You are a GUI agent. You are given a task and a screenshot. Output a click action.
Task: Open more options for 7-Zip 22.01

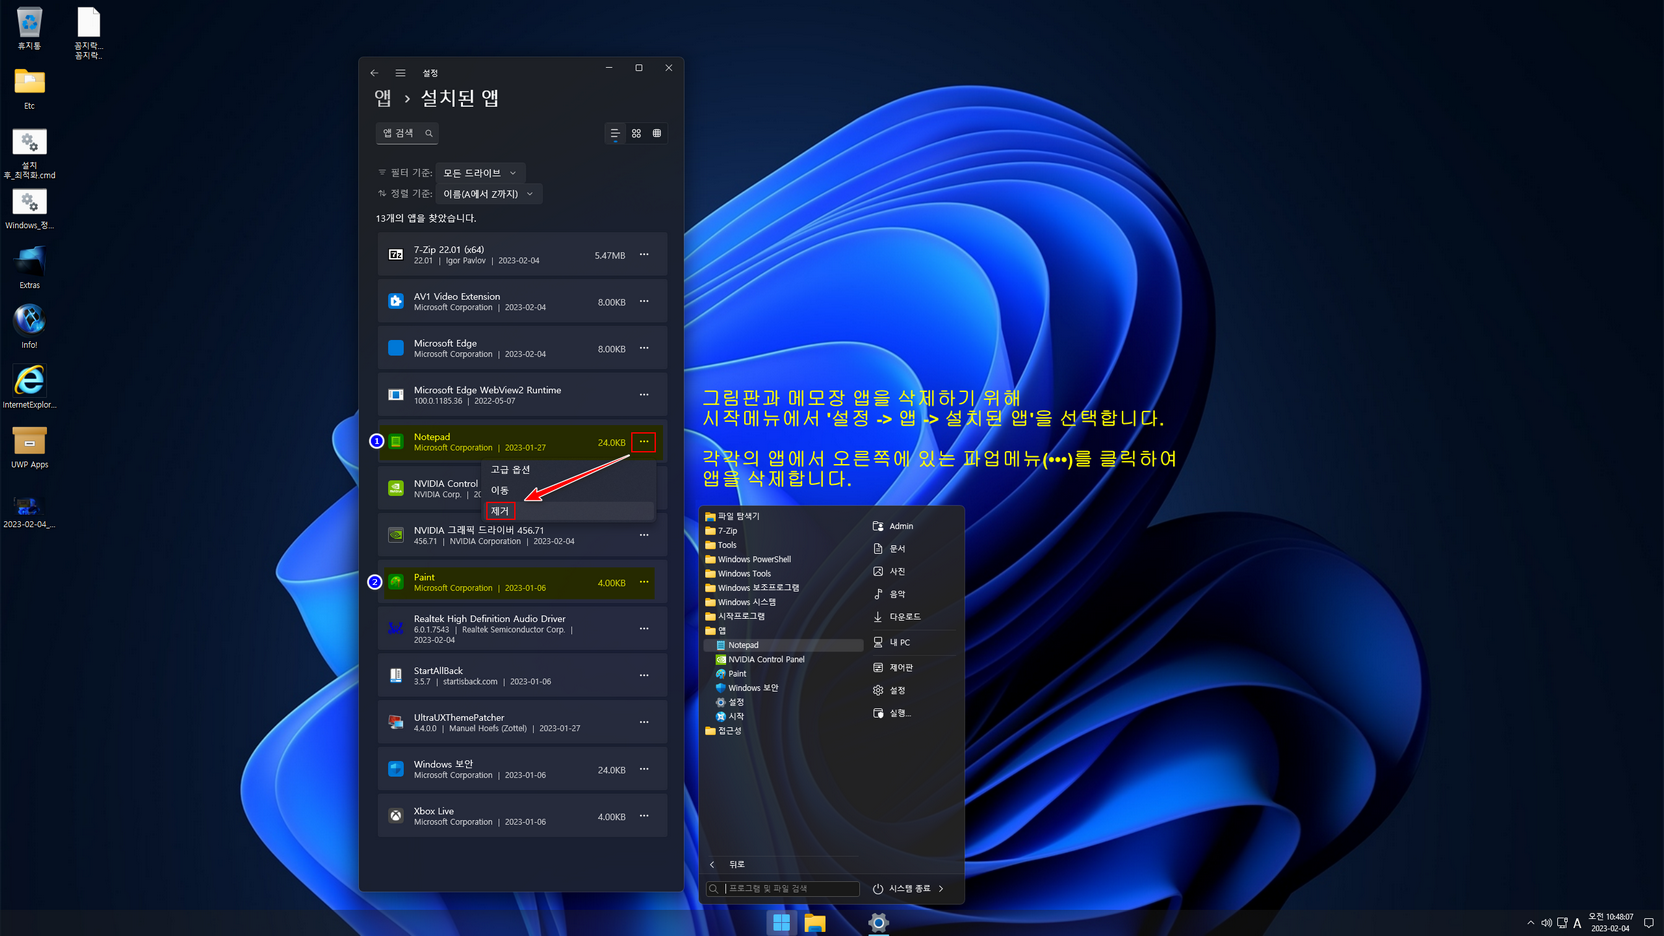coord(644,255)
